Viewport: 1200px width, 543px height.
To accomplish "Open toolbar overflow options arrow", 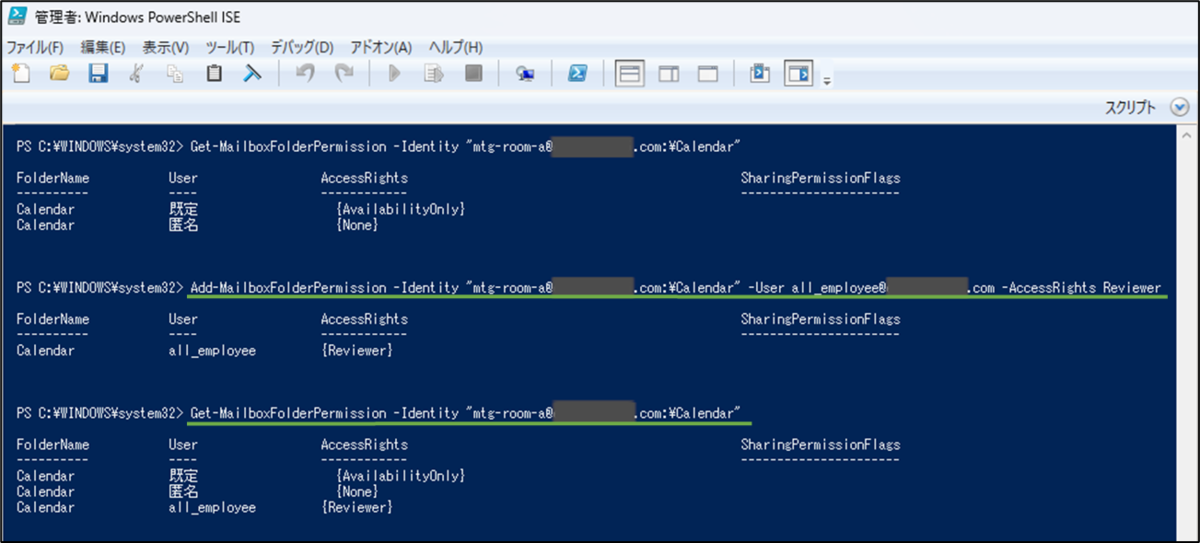I will [x=827, y=82].
